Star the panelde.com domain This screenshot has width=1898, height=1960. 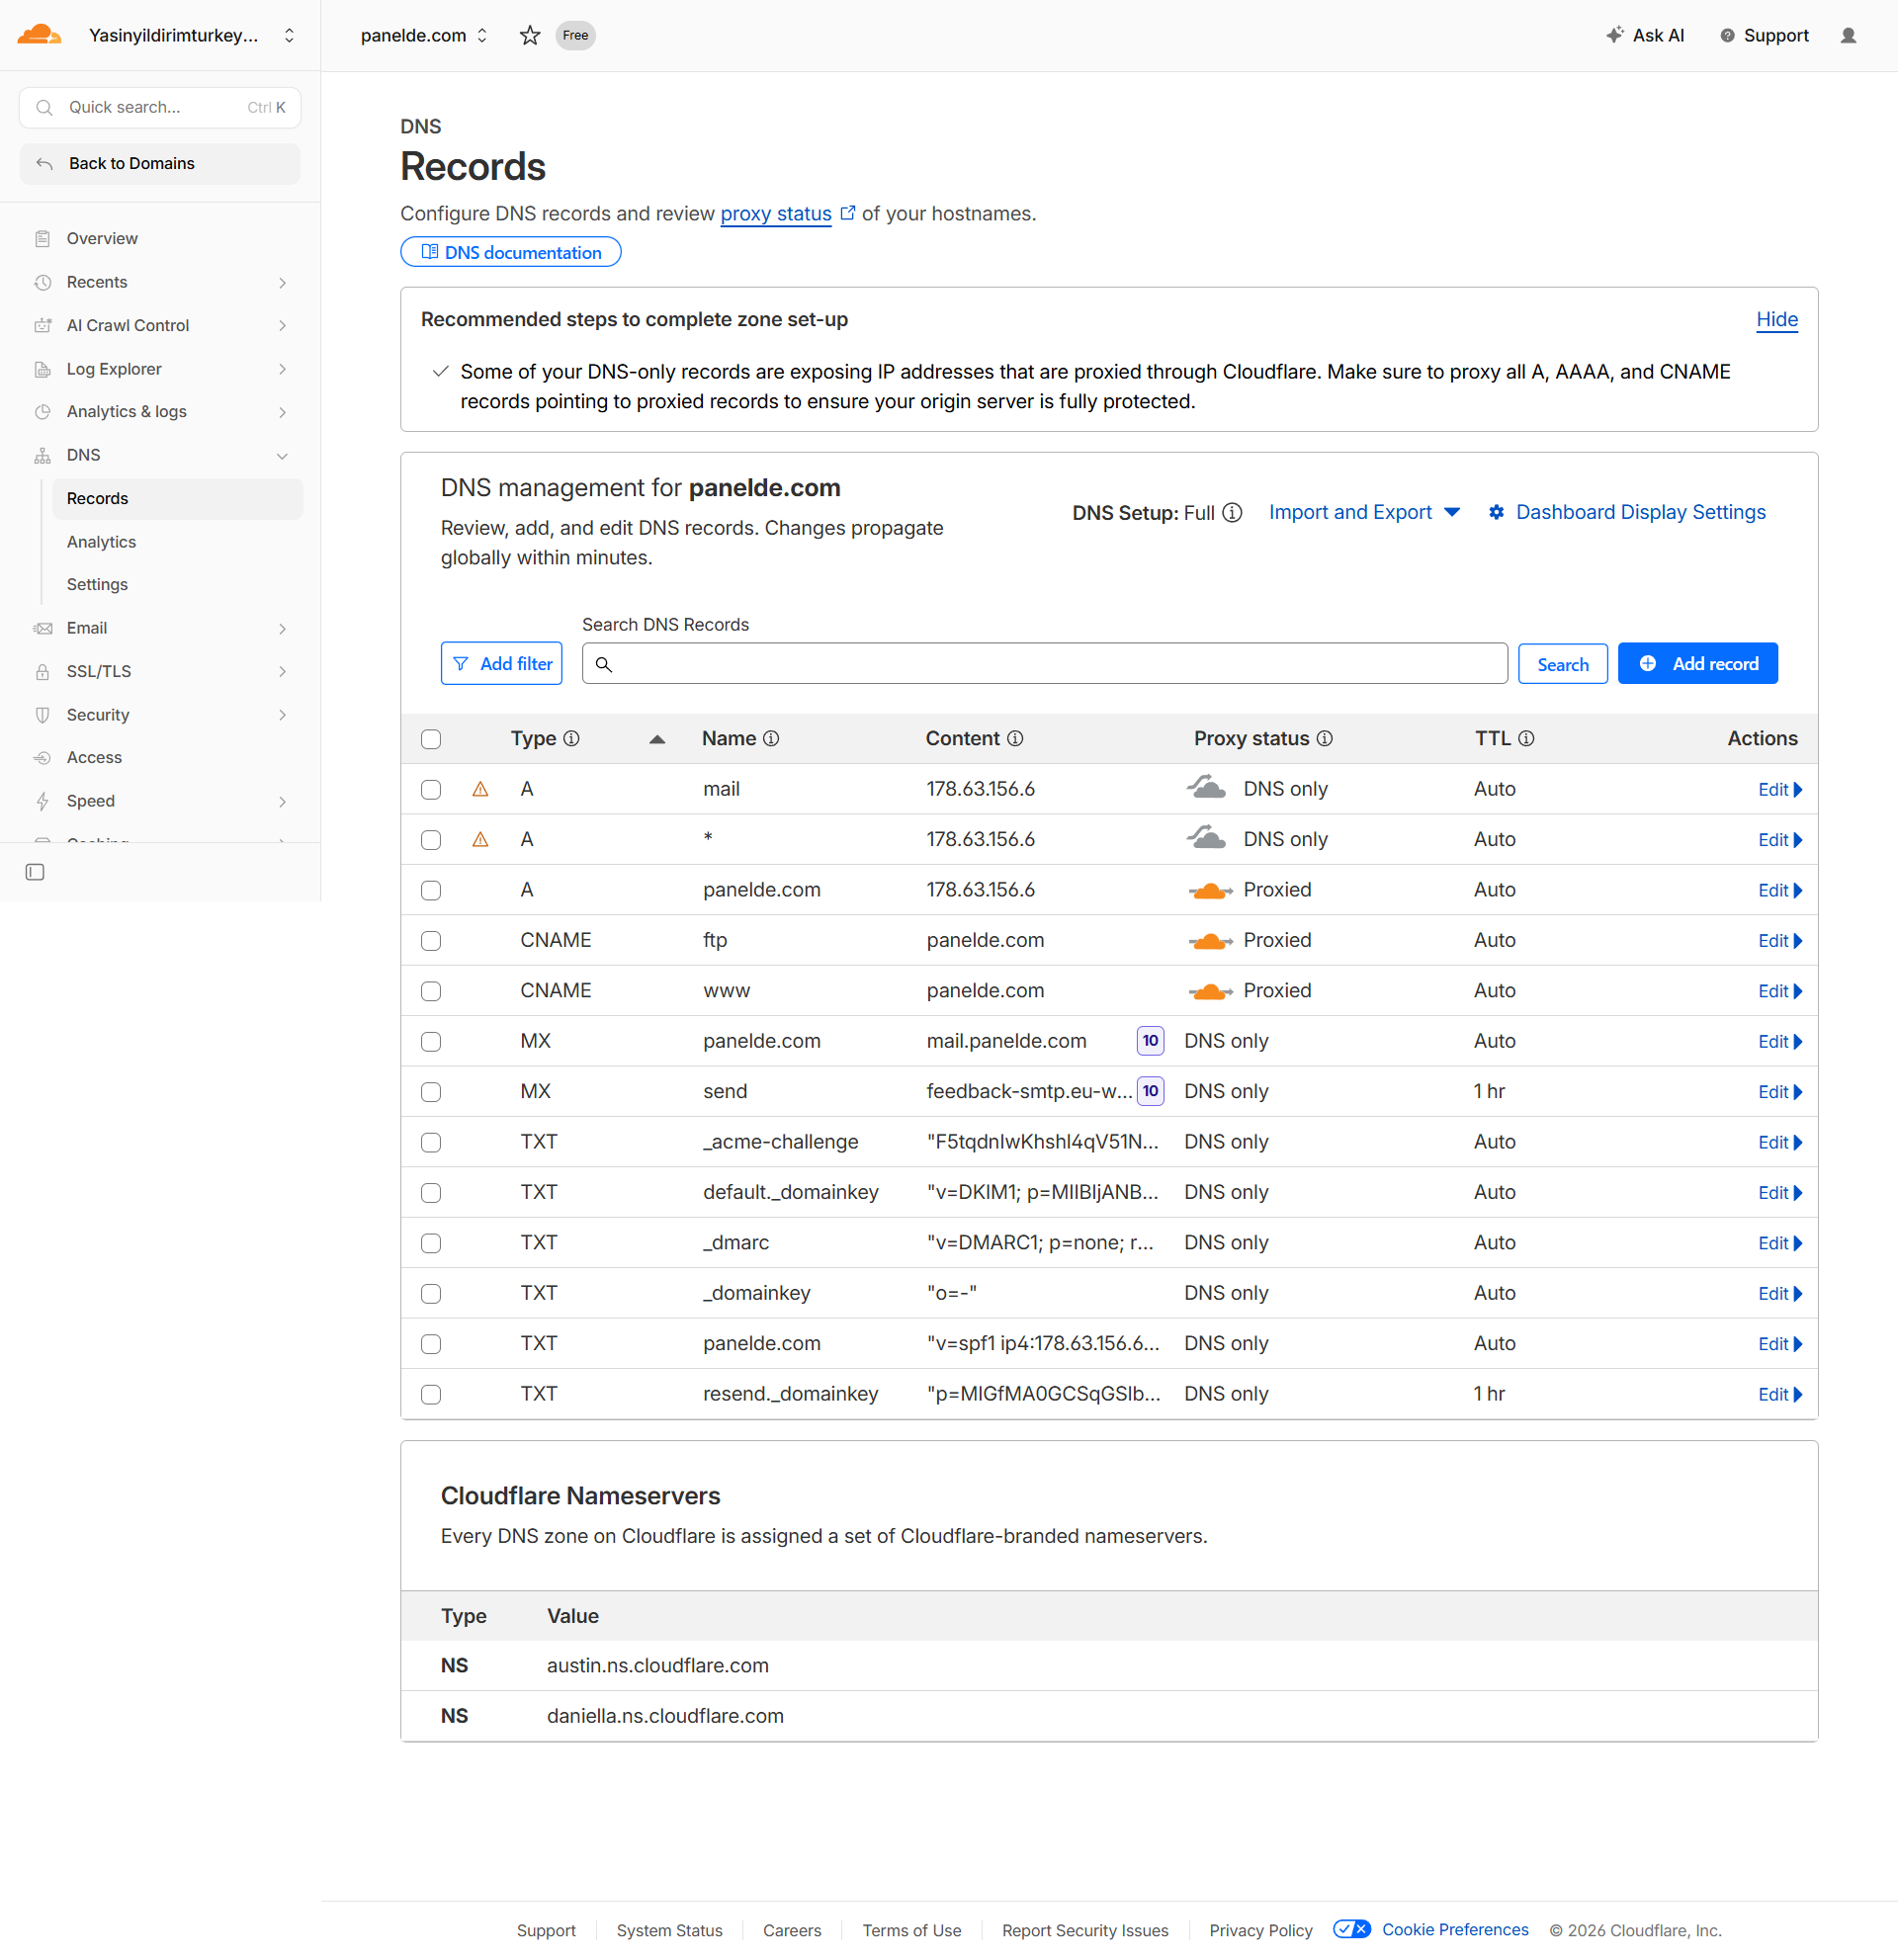[530, 36]
